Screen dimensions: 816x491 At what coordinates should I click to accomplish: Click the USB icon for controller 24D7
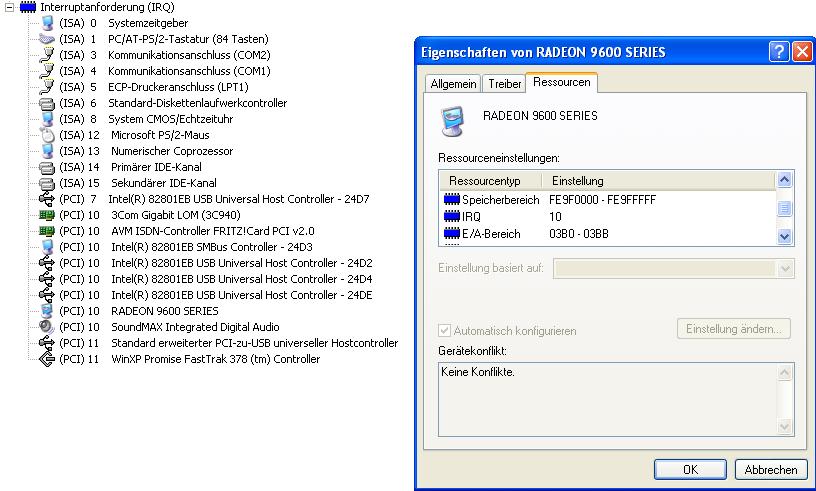47,199
